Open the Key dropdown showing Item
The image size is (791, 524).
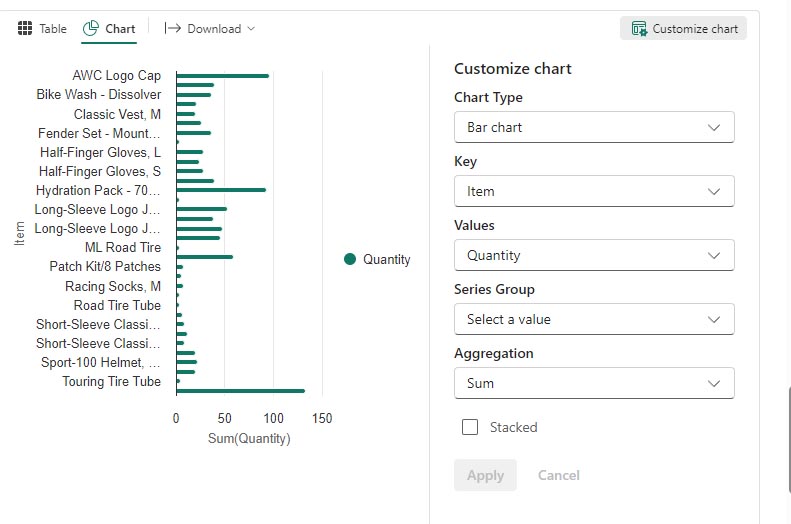(x=594, y=191)
